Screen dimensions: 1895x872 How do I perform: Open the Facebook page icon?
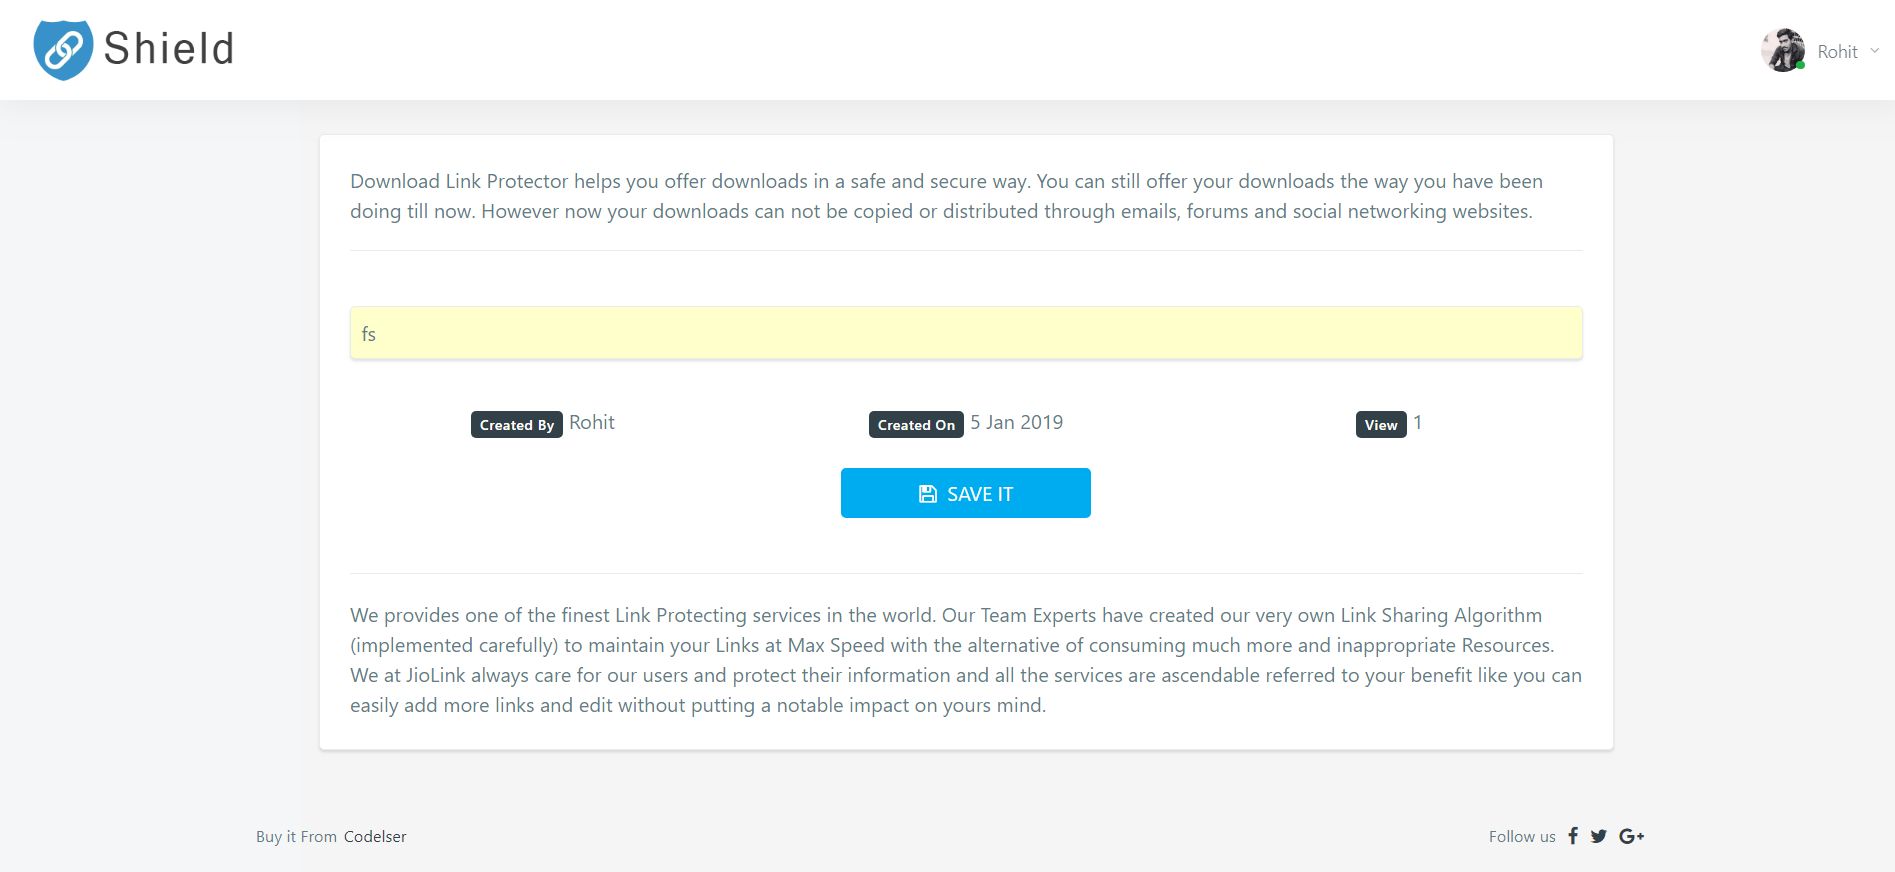(1573, 836)
